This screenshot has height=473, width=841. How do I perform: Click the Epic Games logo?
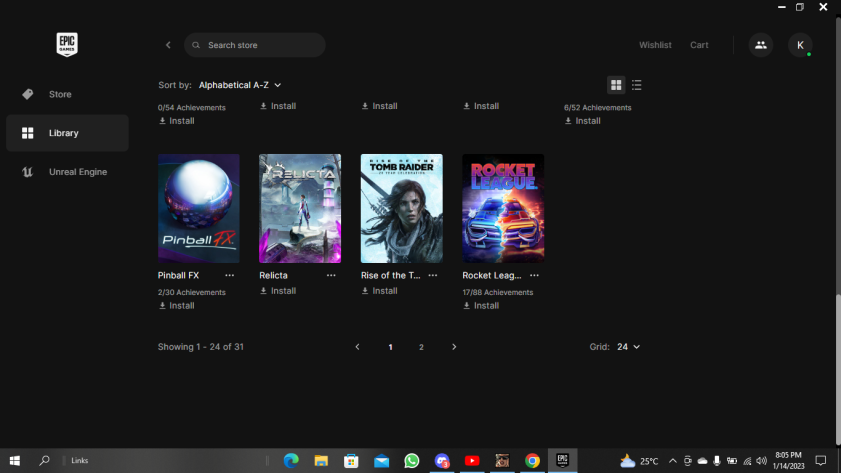[x=67, y=44]
